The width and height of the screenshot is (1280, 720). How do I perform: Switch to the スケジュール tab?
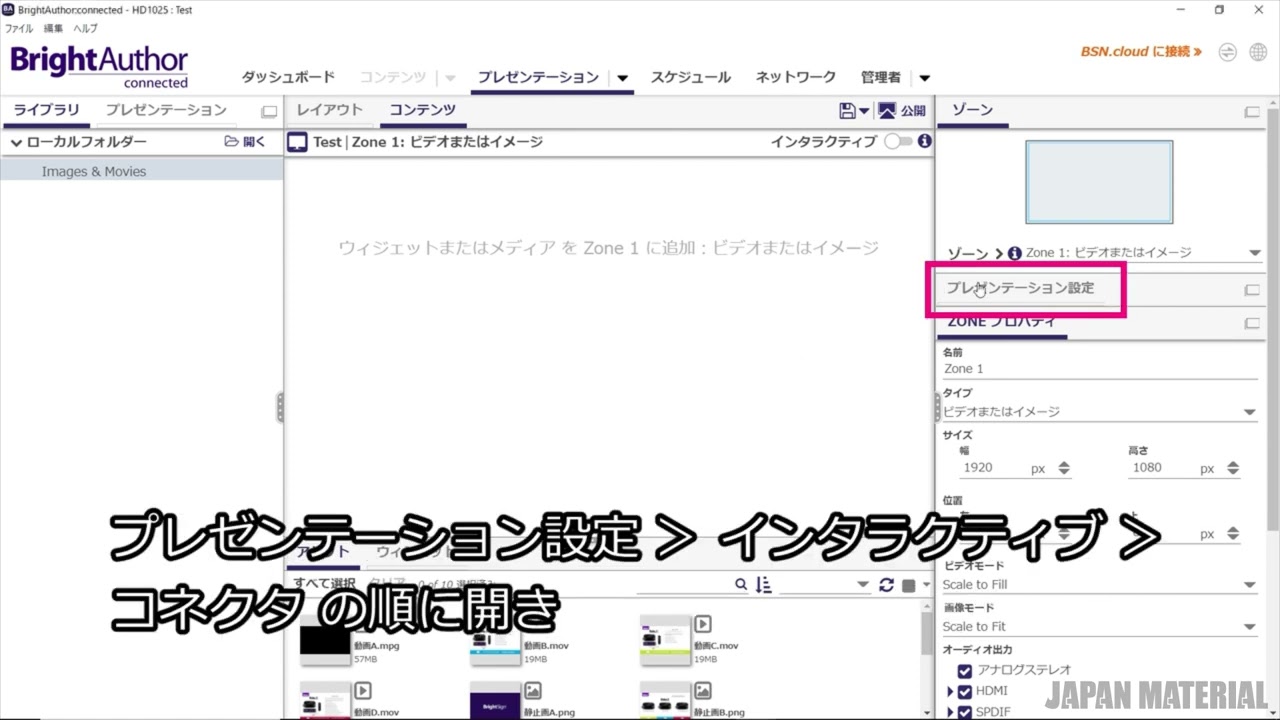[691, 77]
